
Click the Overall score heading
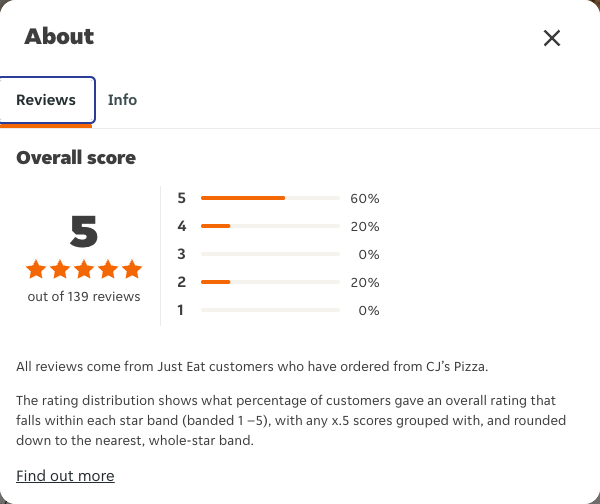point(76,158)
